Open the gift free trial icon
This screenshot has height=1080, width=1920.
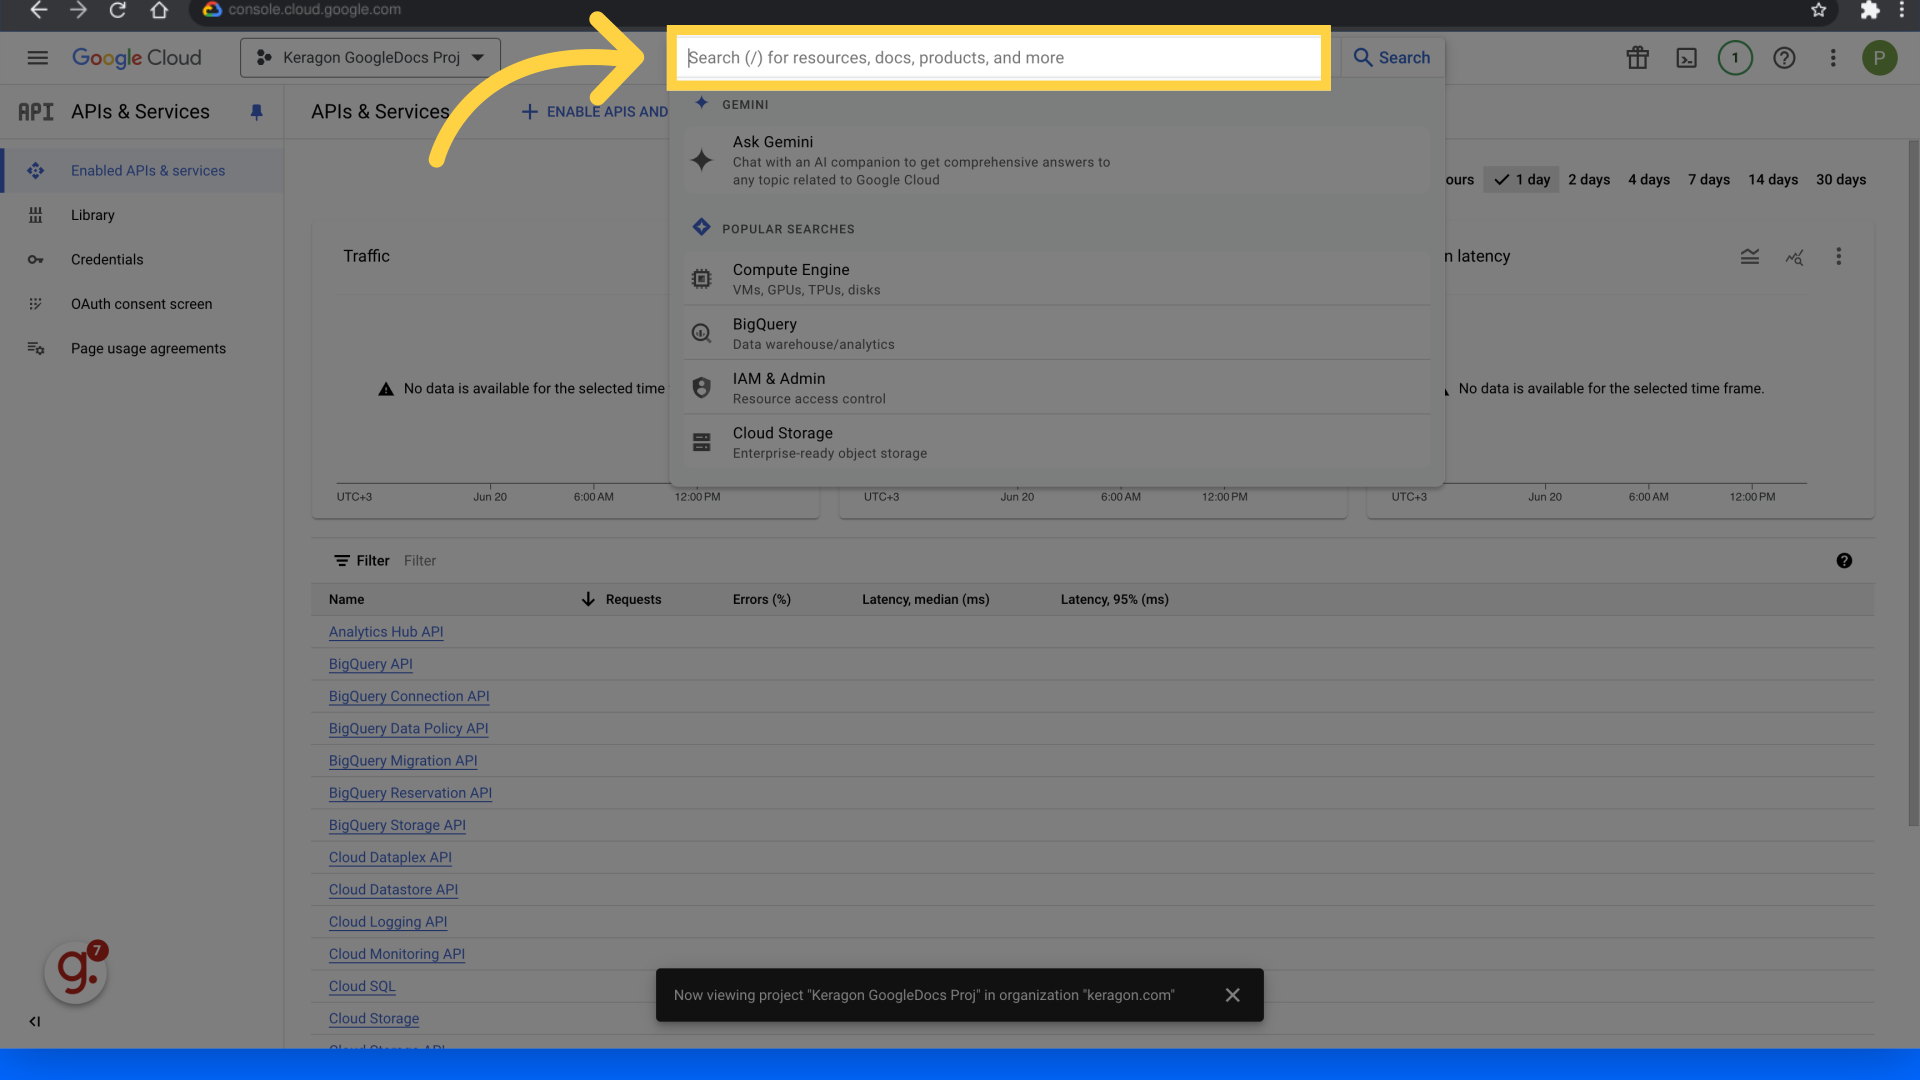pyautogui.click(x=1637, y=58)
